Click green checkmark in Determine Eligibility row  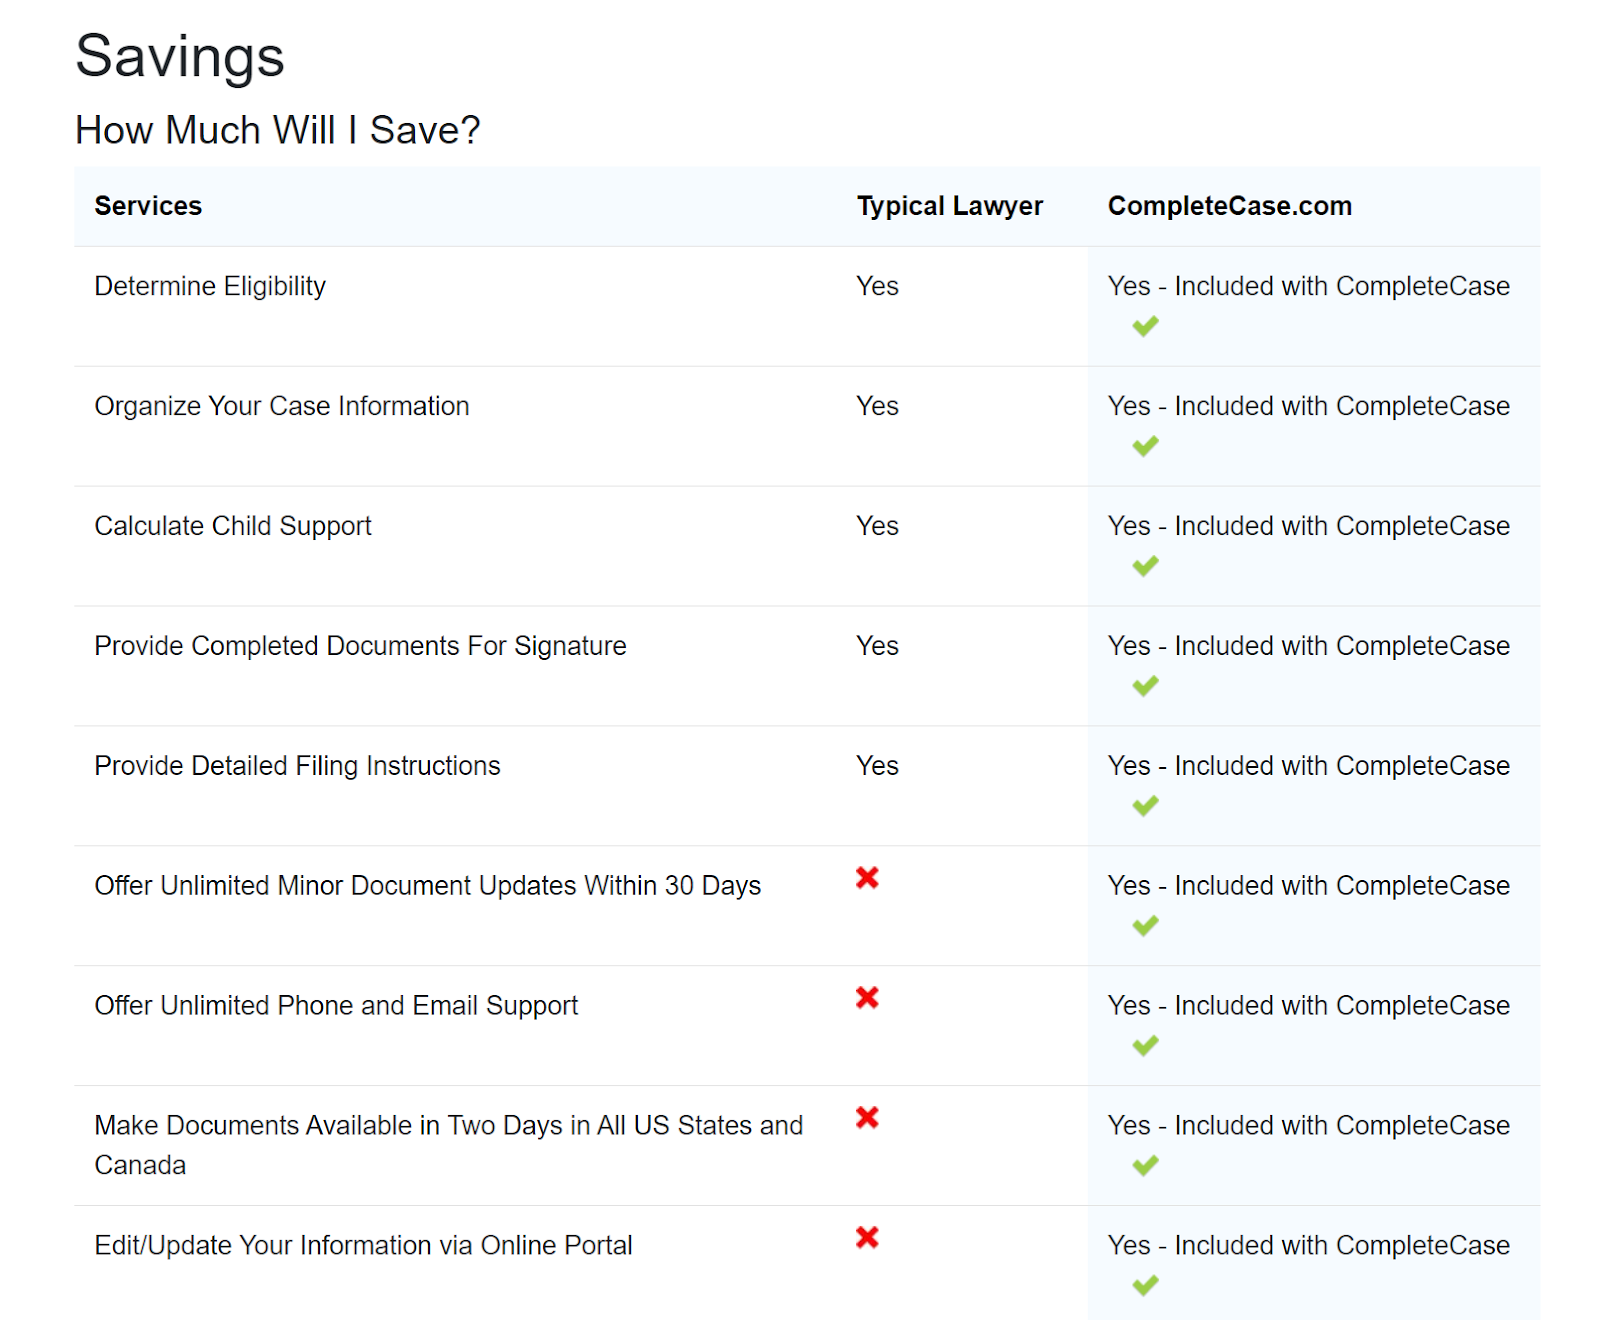click(1145, 326)
